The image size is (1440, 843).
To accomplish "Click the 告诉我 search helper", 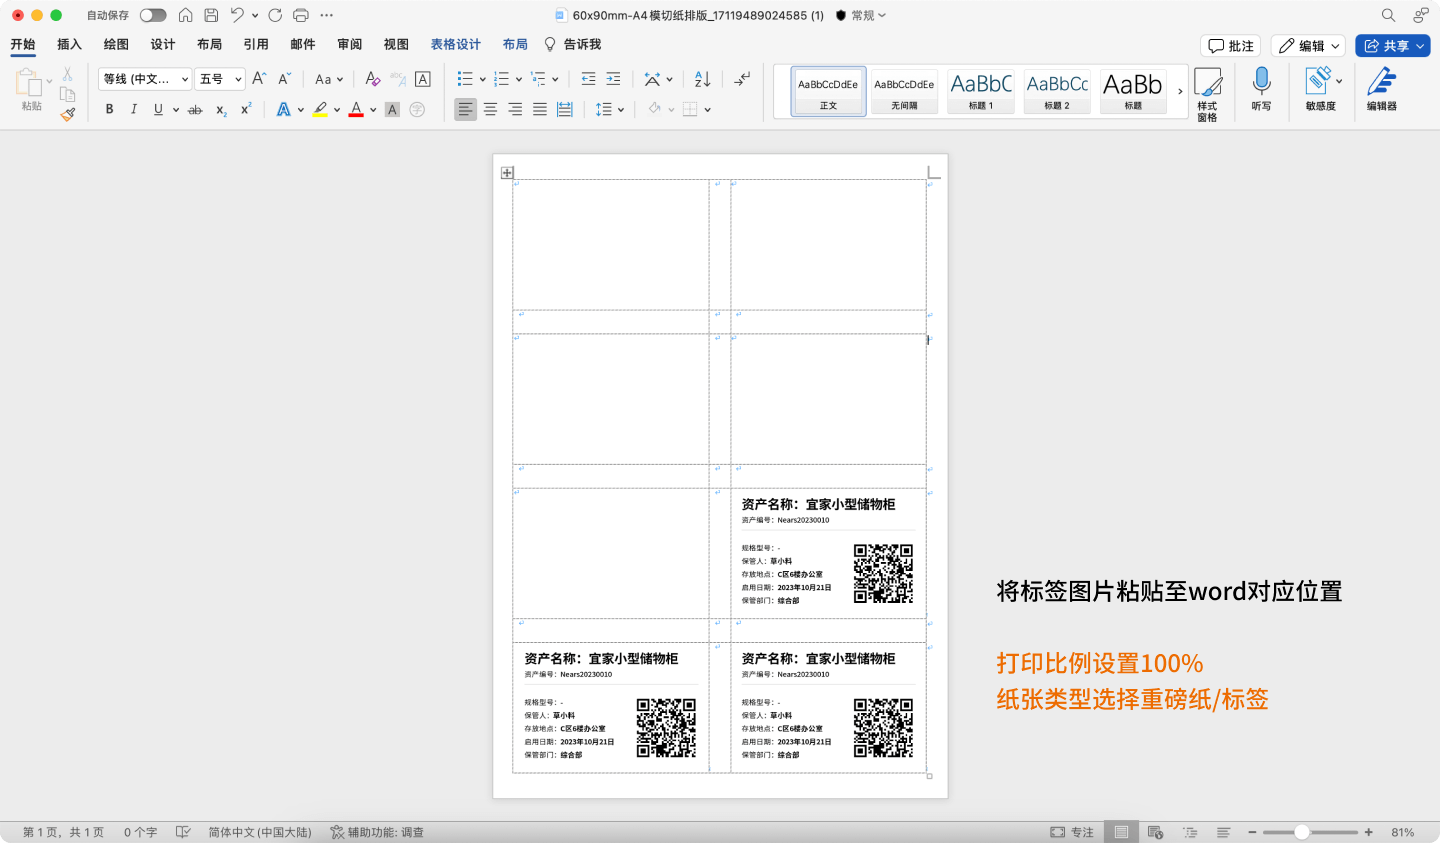I will [573, 44].
